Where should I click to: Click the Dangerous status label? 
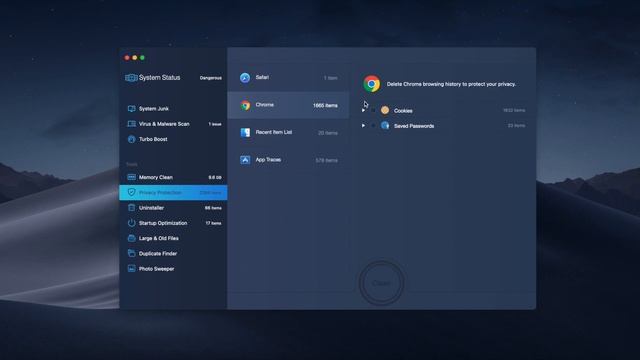point(211,78)
